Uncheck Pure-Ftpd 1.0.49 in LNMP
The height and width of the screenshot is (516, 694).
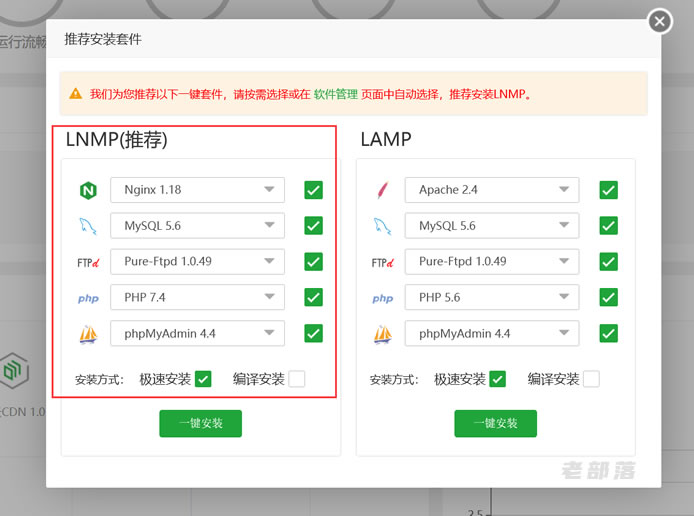pyautogui.click(x=313, y=262)
